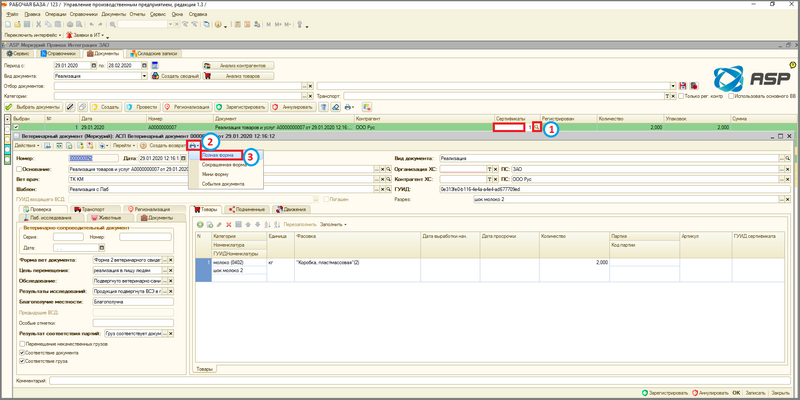The height and width of the screenshot is (400, 800).
Task: Open calendar picker for the по end date
Action: click(x=144, y=65)
